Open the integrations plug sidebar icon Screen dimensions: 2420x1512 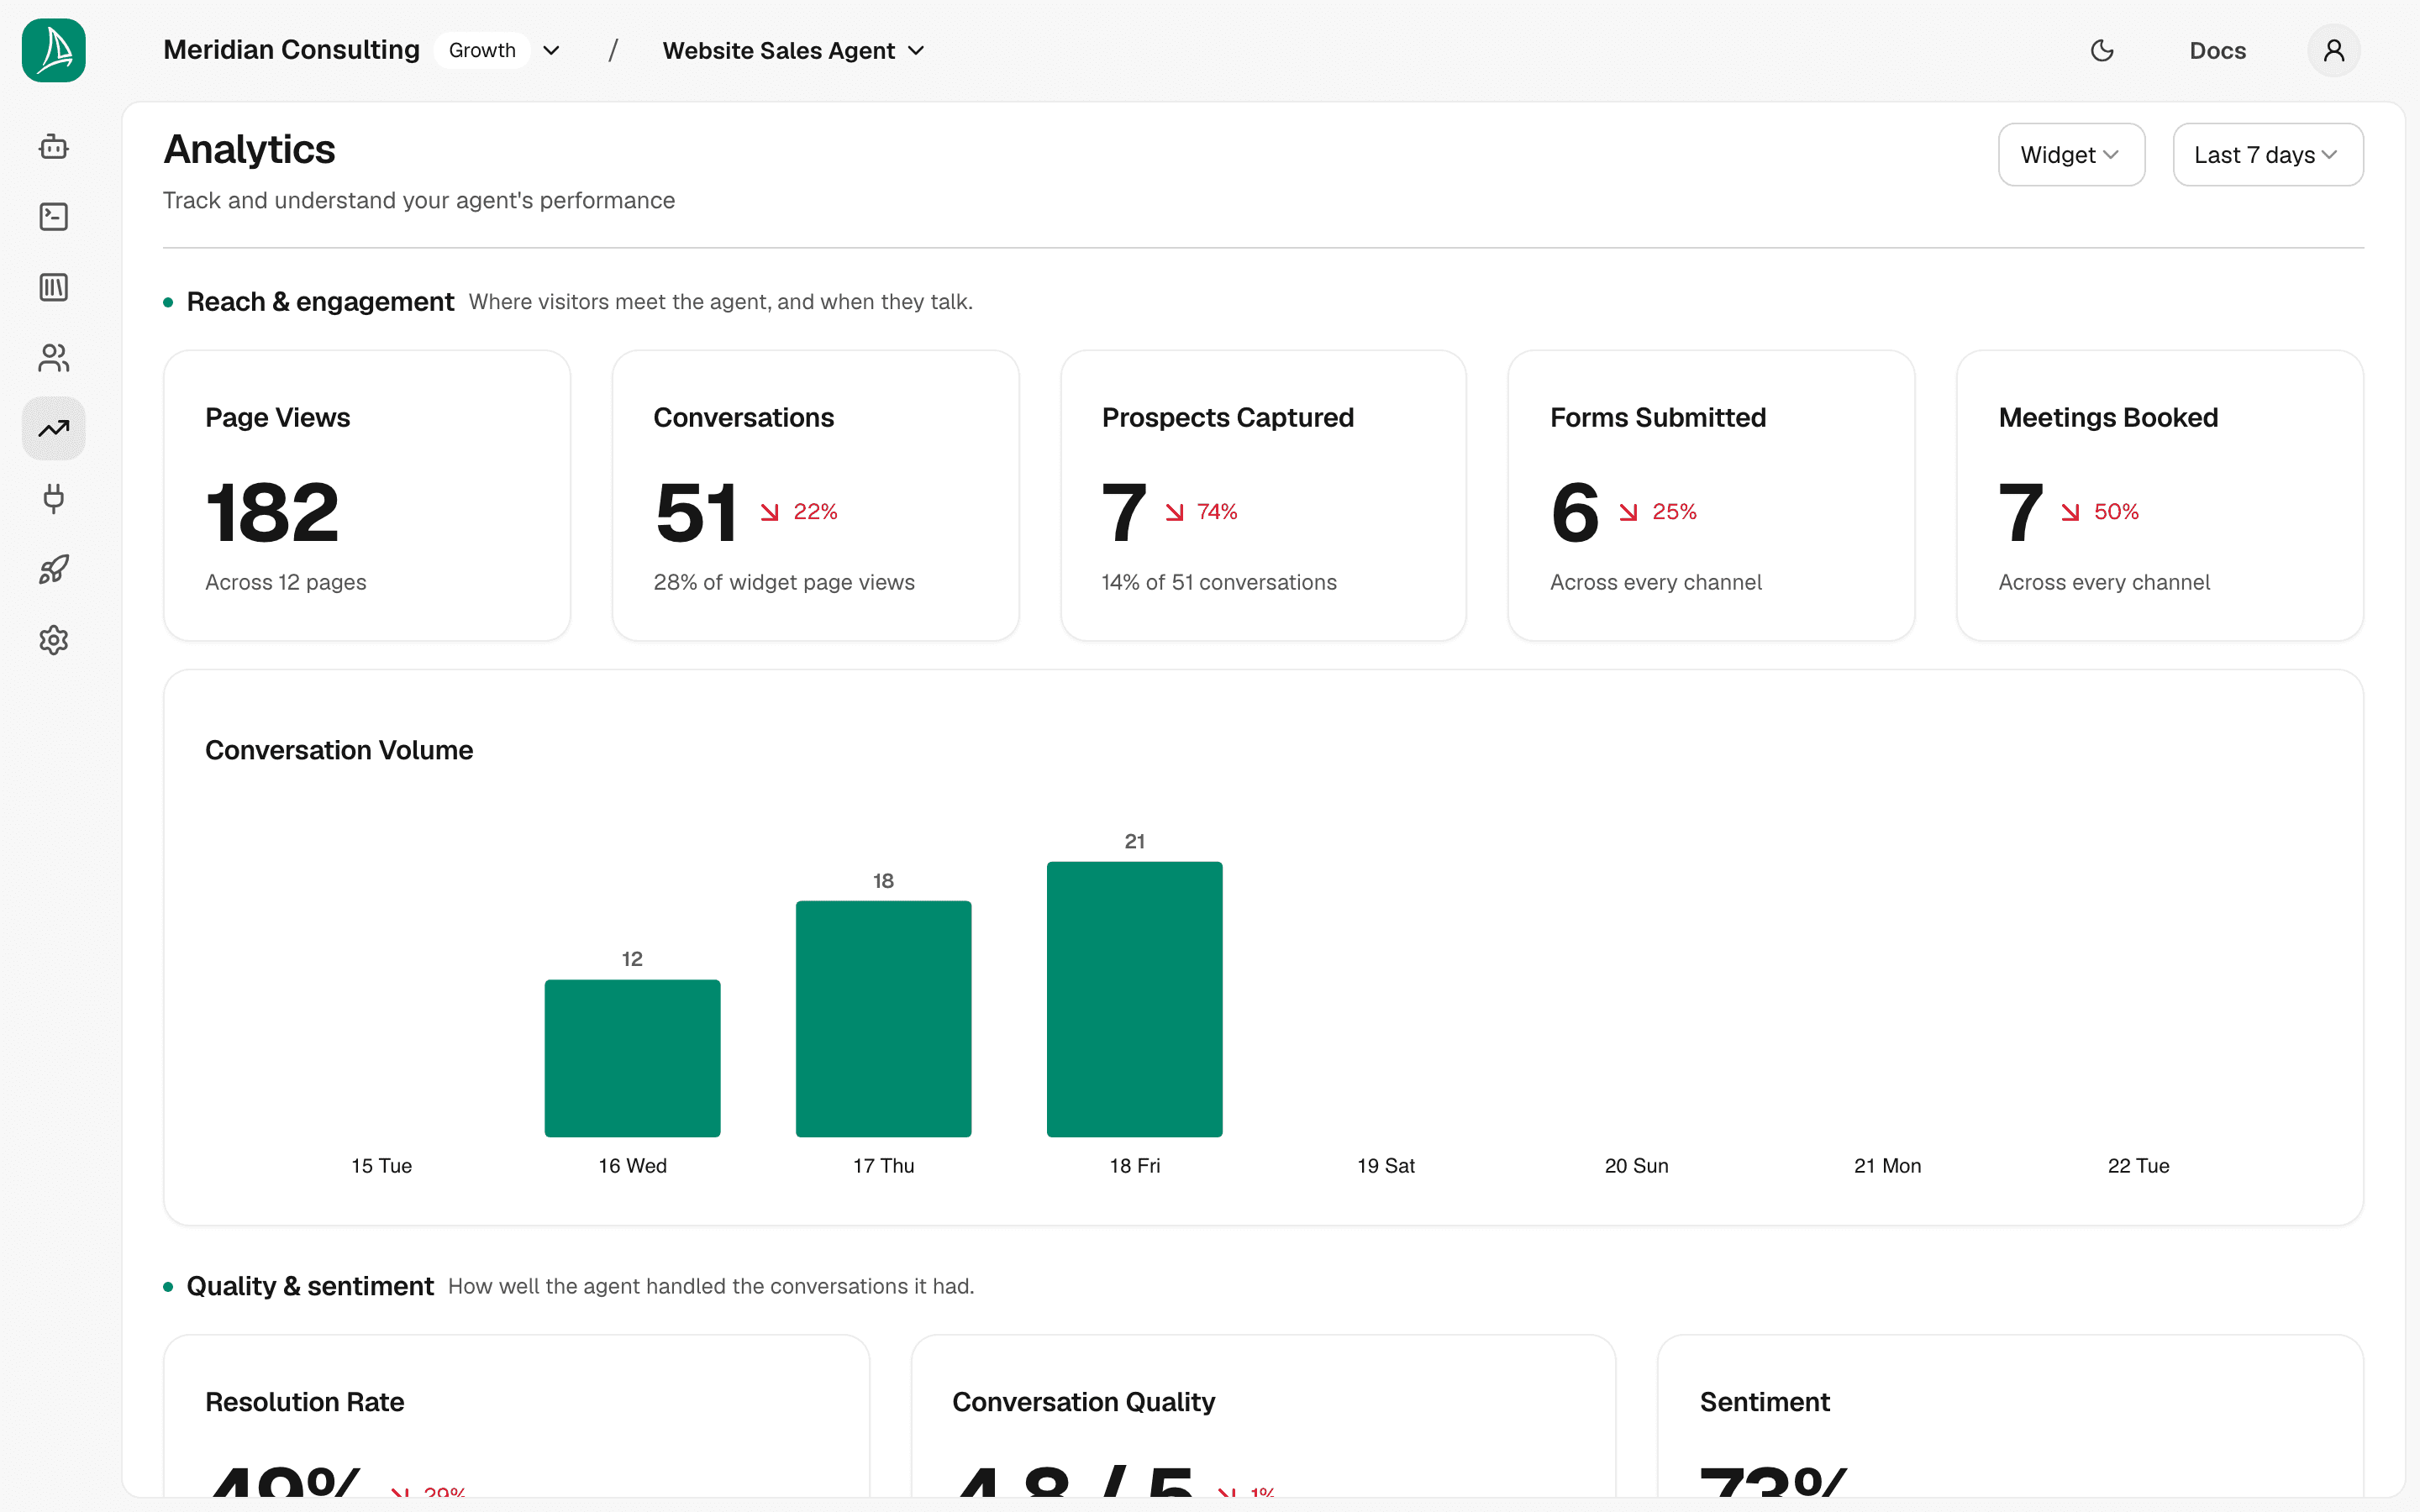[x=54, y=499]
